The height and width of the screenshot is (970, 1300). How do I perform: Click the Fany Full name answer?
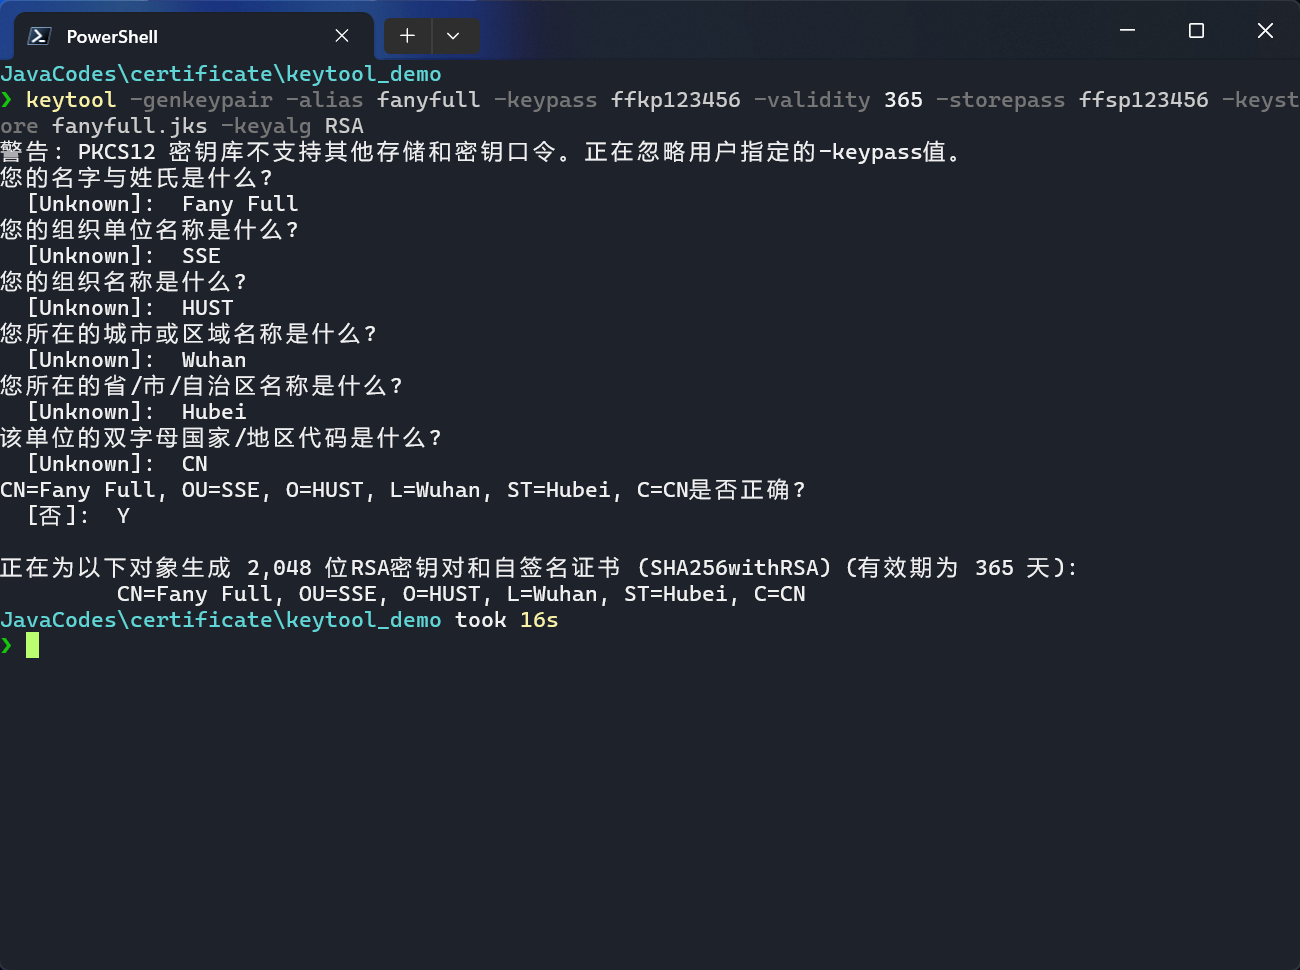tap(240, 204)
